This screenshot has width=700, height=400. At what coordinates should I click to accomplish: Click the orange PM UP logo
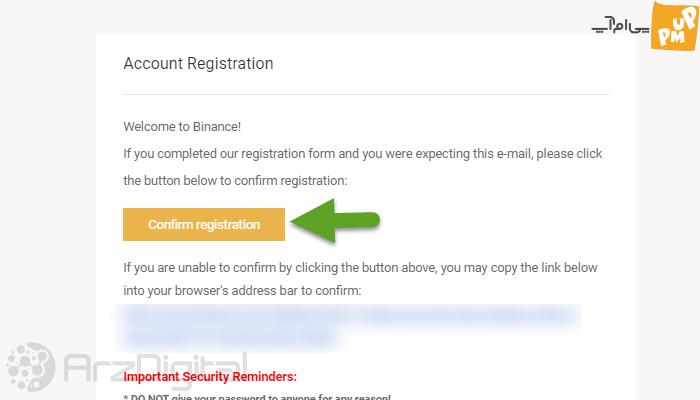675,26
